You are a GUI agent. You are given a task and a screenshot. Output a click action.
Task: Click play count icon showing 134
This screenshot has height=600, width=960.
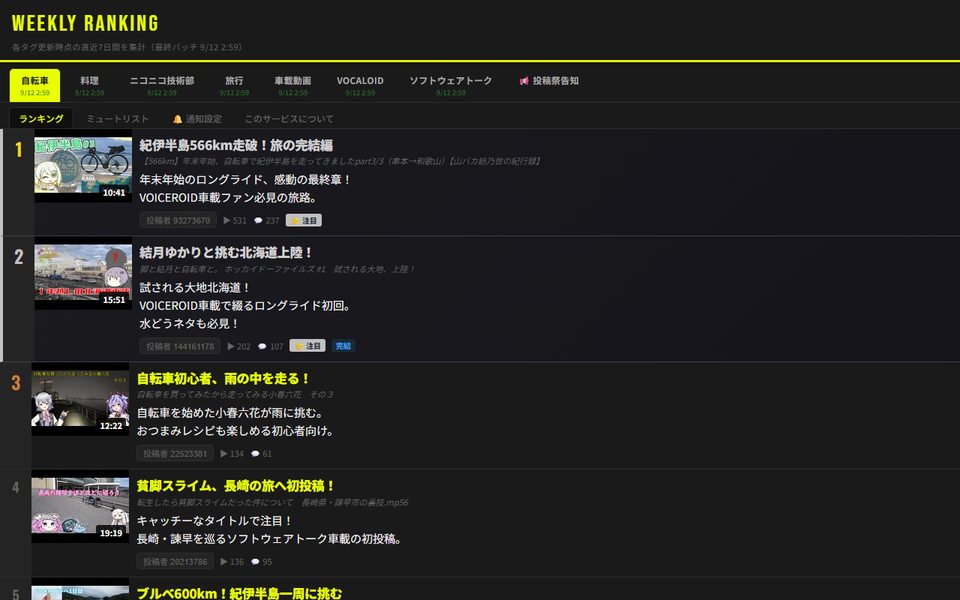[224, 454]
